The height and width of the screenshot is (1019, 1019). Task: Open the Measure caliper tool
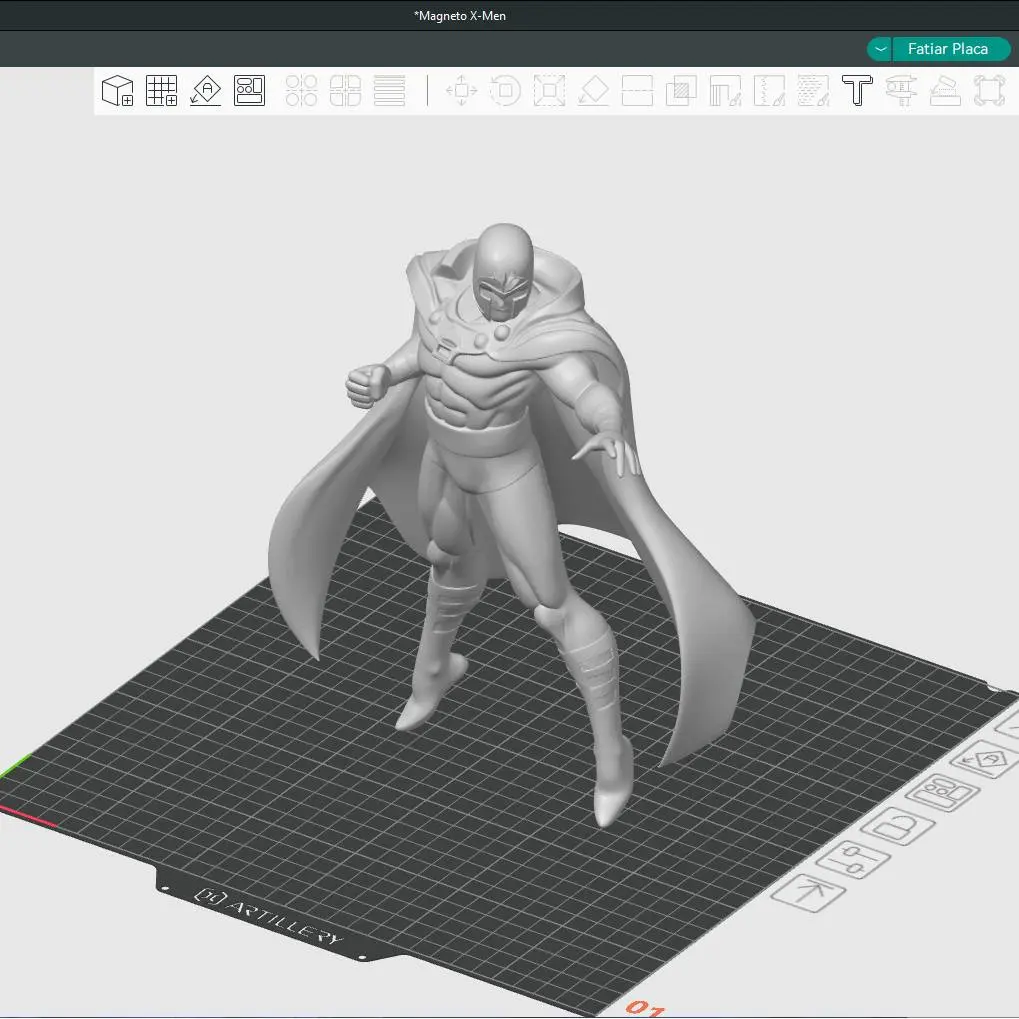pos(901,90)
